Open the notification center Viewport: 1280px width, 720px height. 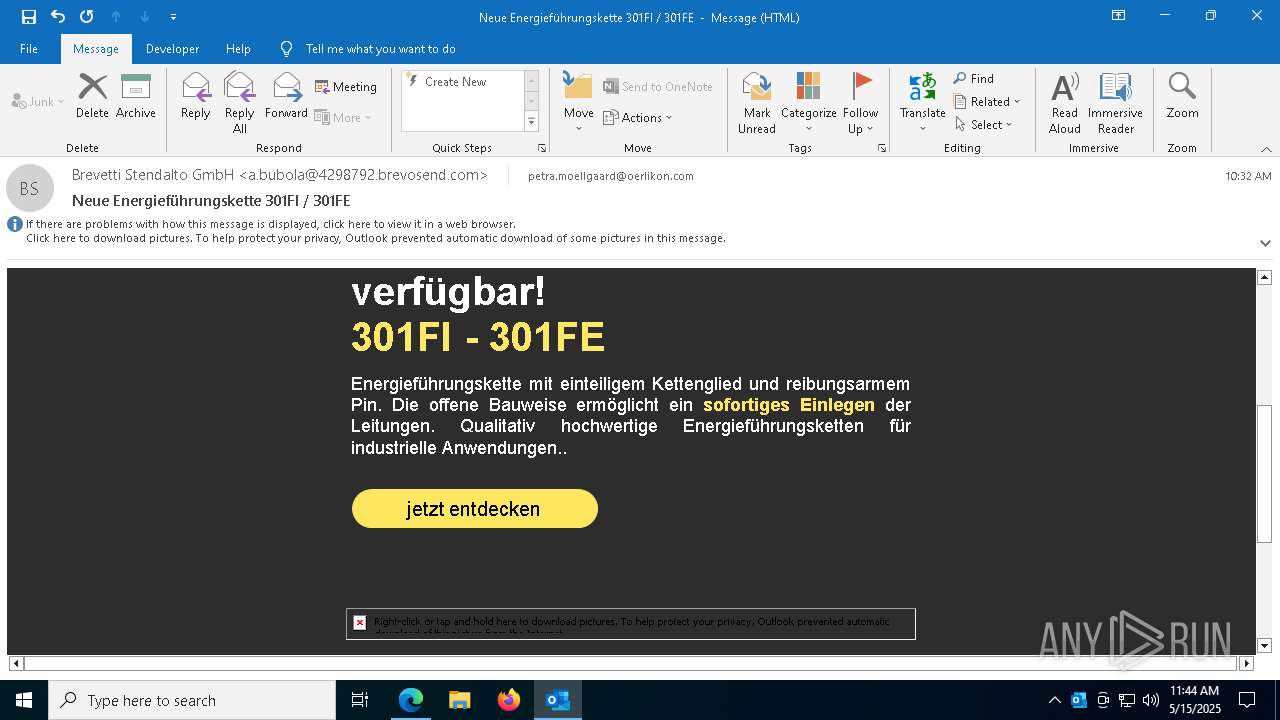(1247, 700)
